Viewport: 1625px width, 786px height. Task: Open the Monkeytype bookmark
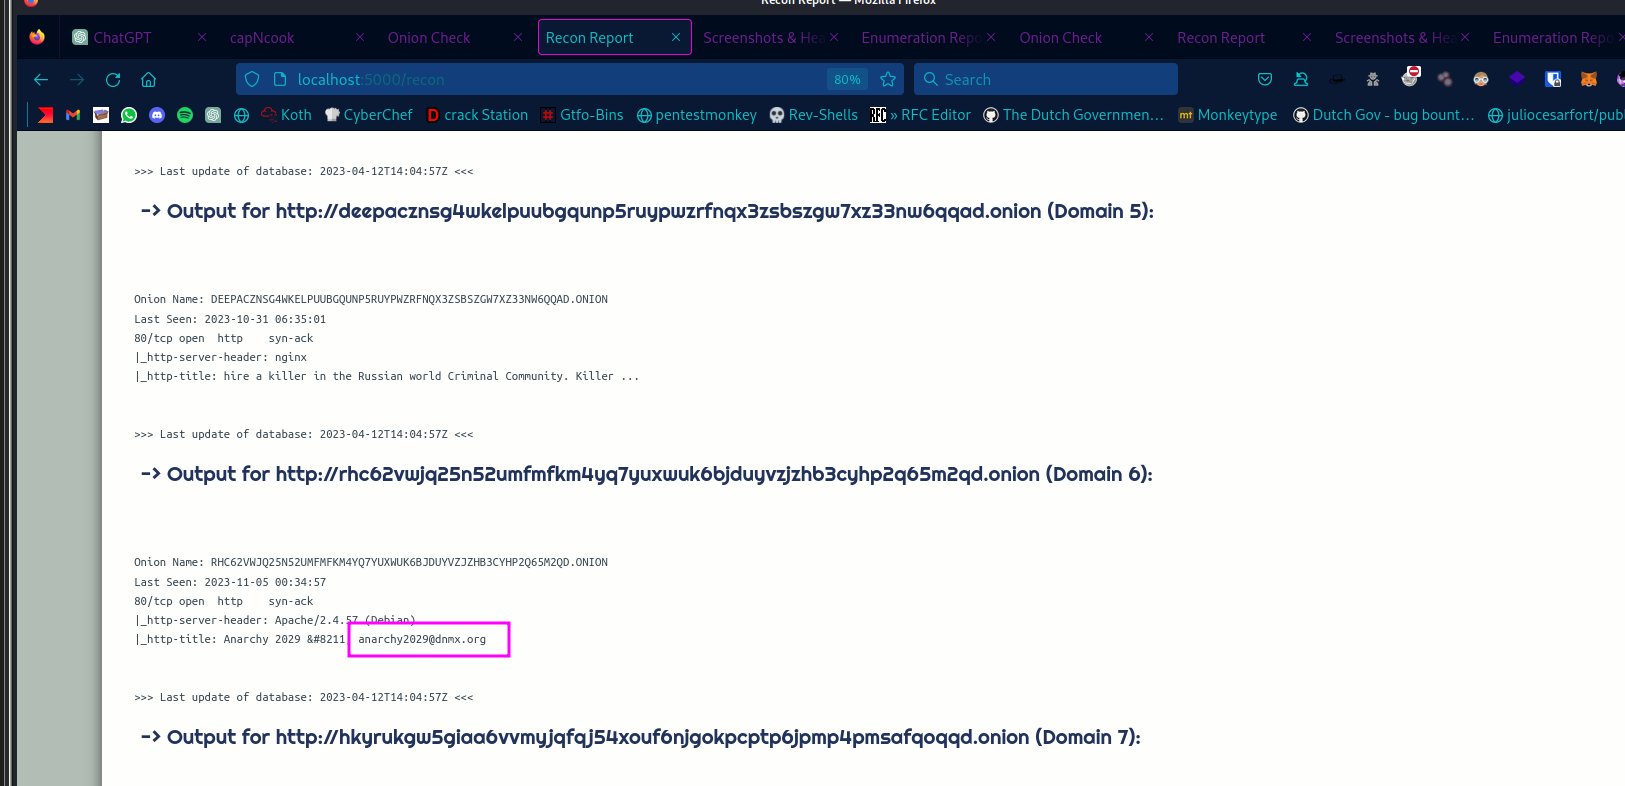coord(1228,115)
